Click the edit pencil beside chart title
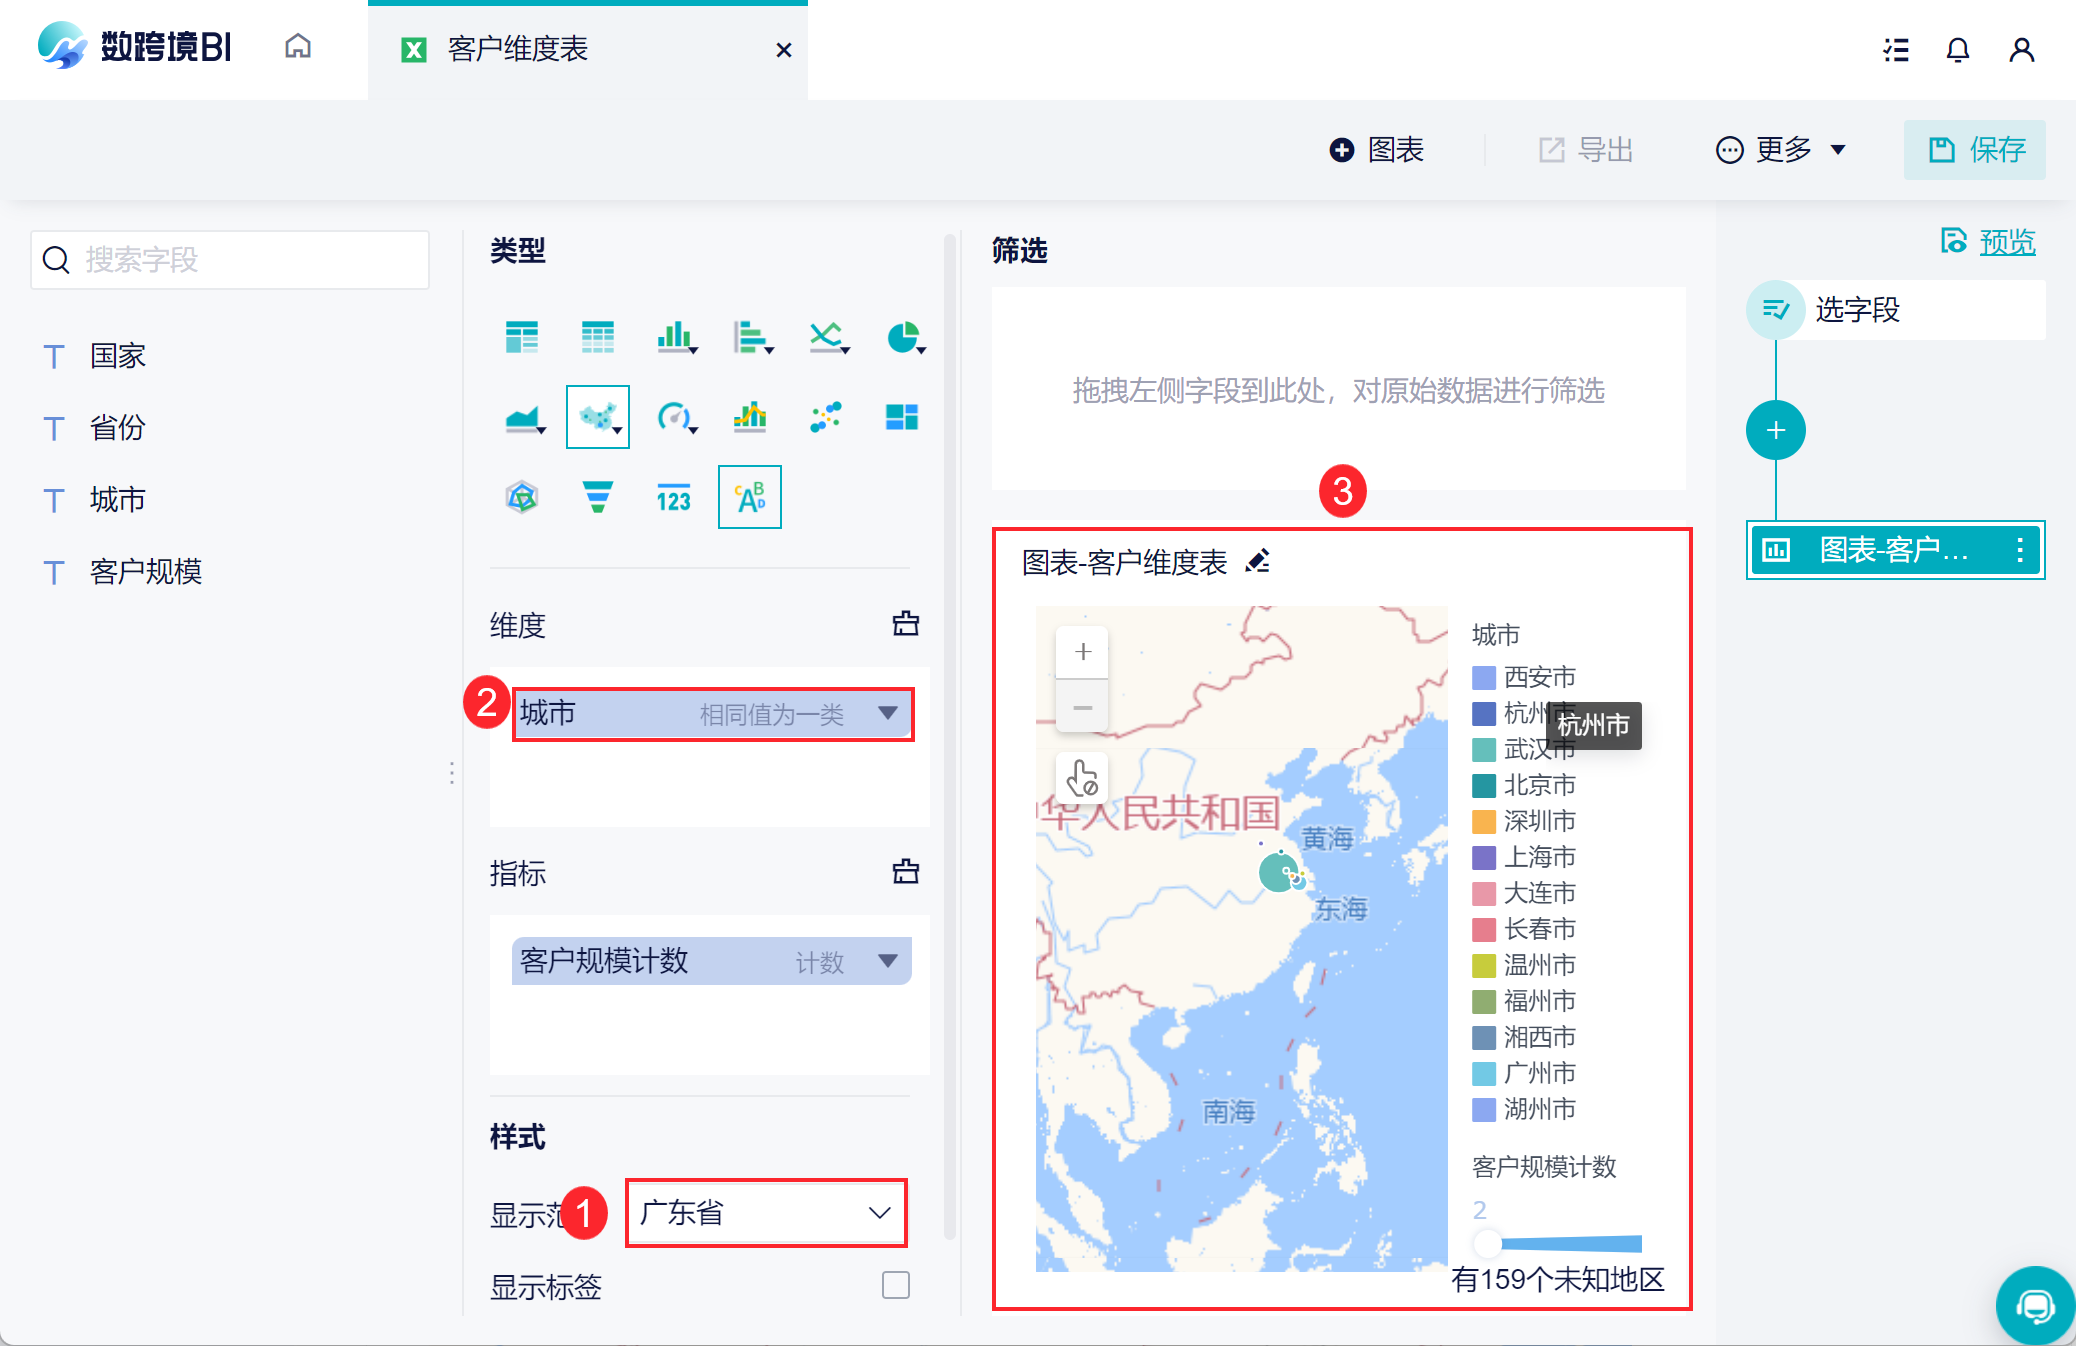The width and height of the screenshot is (2076, 1346). [x=1258, y=562]
